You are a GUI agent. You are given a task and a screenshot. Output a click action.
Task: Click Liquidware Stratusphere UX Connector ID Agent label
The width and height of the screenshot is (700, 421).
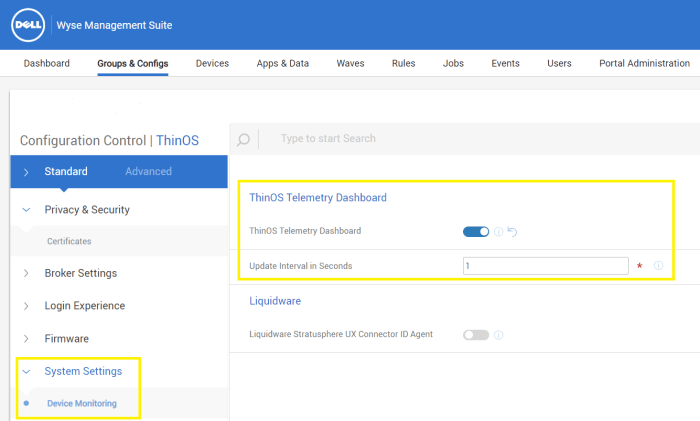coord(341,334)
